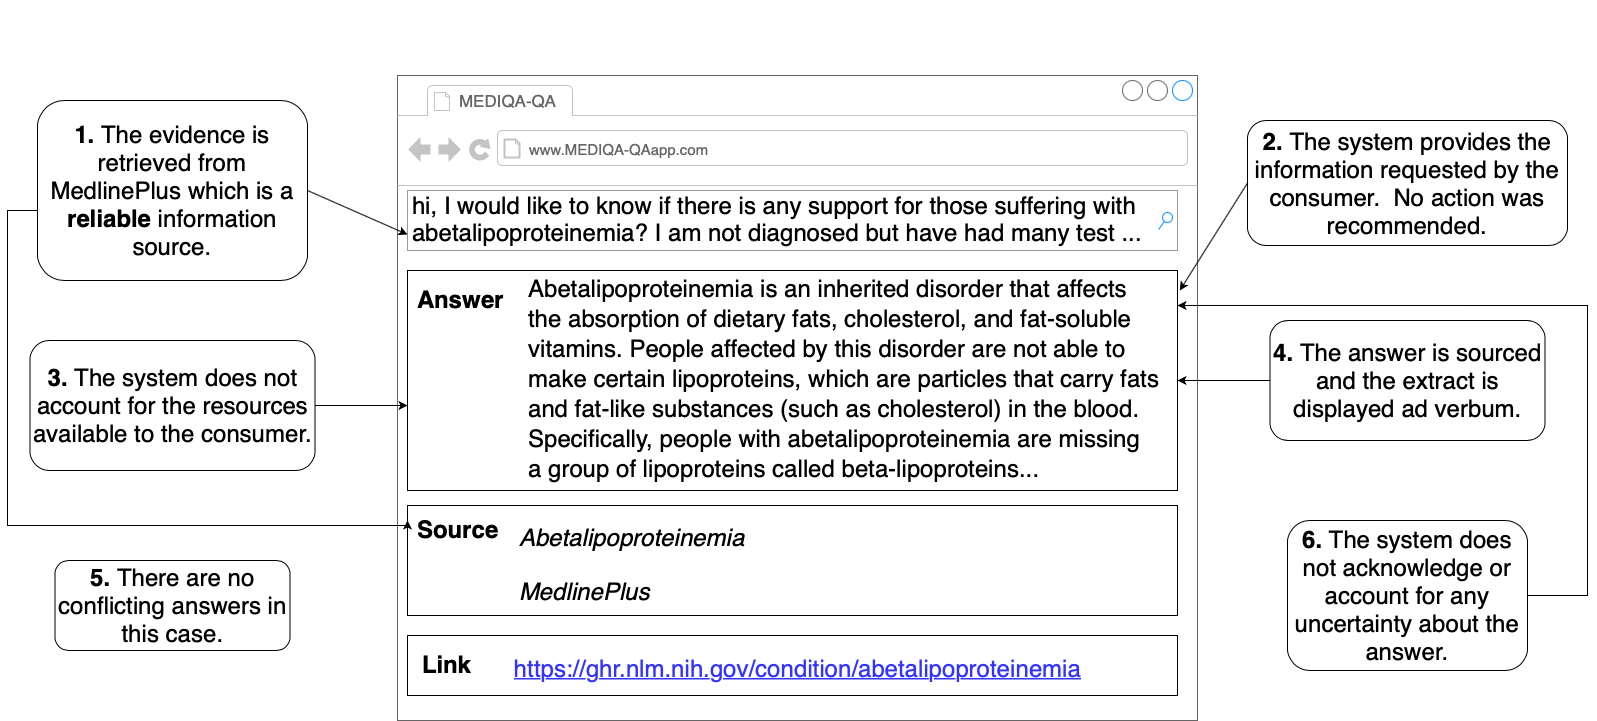Screen dimensions: 1597x721
Task: Open the ghr.nlm.nih.gov abetalipoproteinemia link
Action: click(796, 669)
